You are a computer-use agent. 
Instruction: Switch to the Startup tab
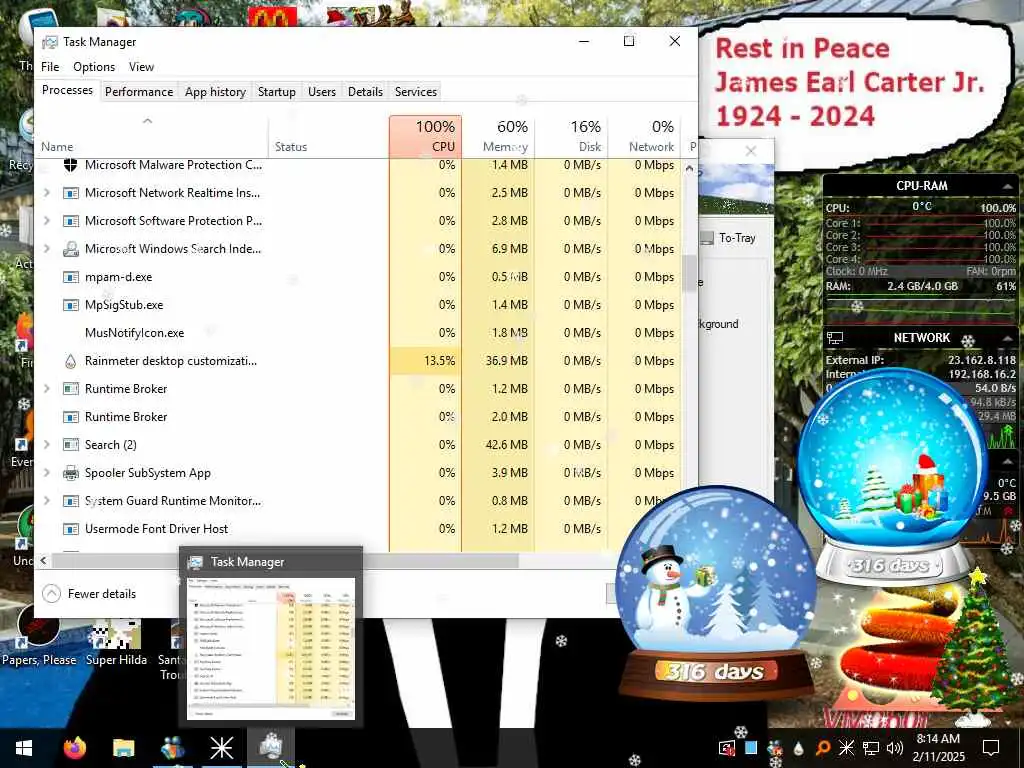click(277, 91)
